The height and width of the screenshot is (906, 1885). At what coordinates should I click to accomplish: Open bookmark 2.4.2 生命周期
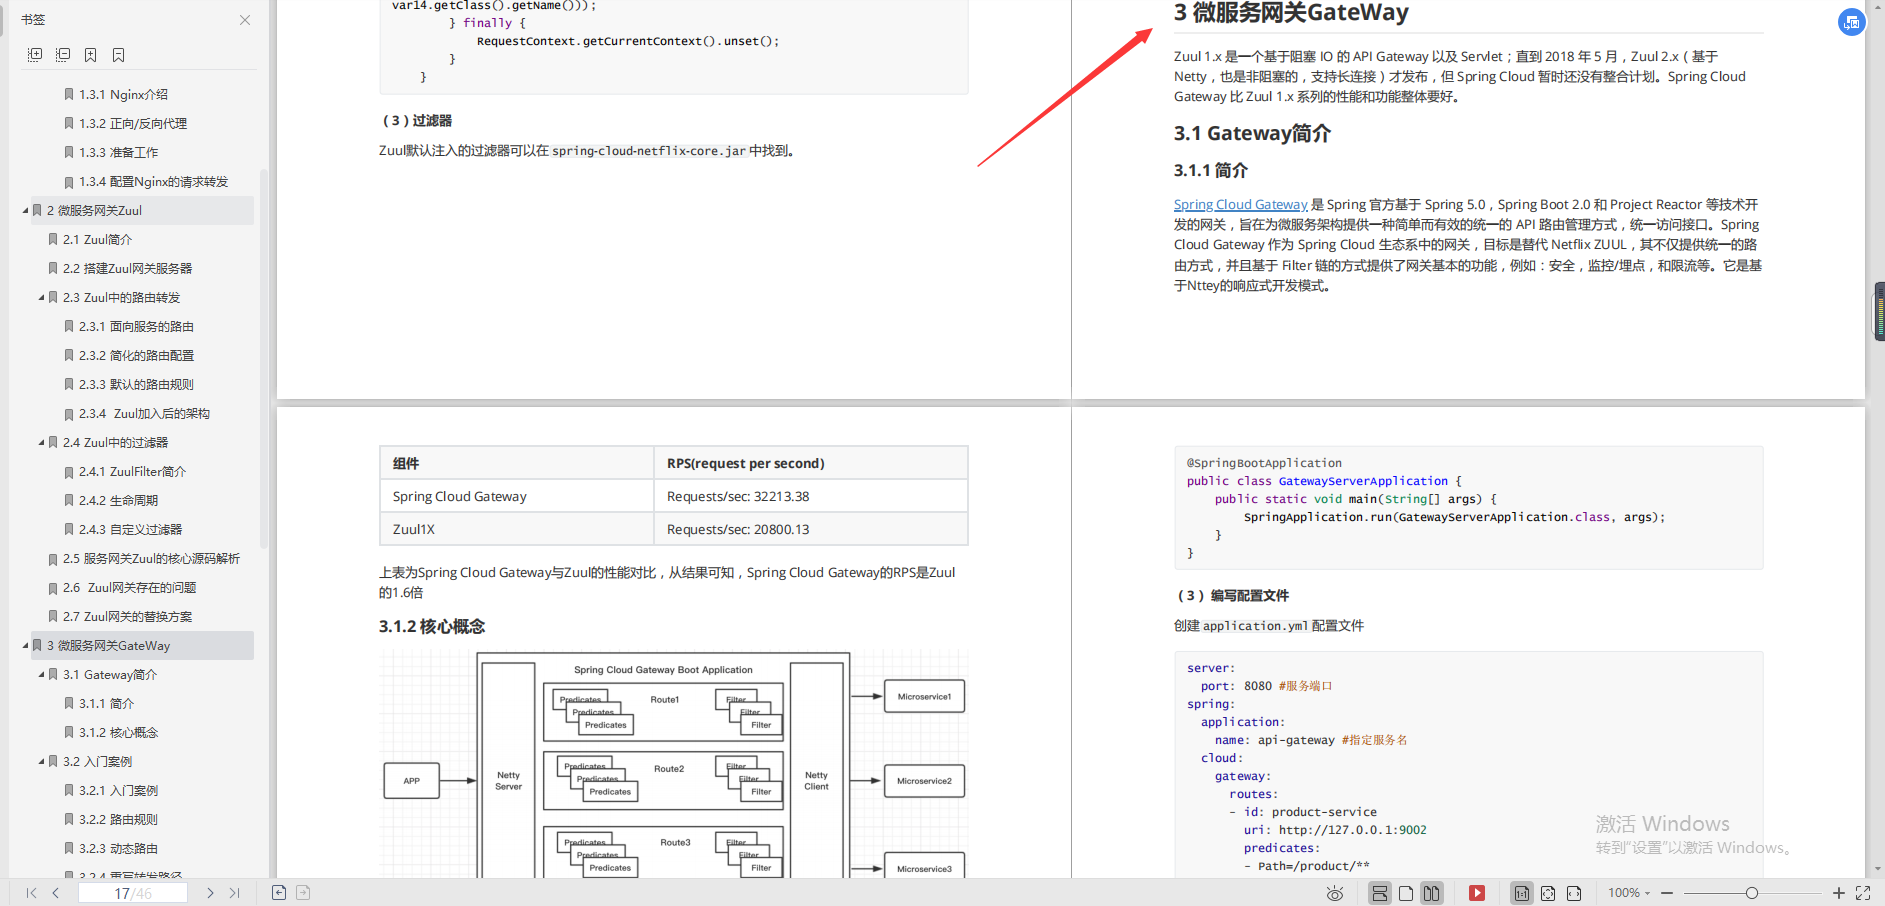(x=118, y=500)
